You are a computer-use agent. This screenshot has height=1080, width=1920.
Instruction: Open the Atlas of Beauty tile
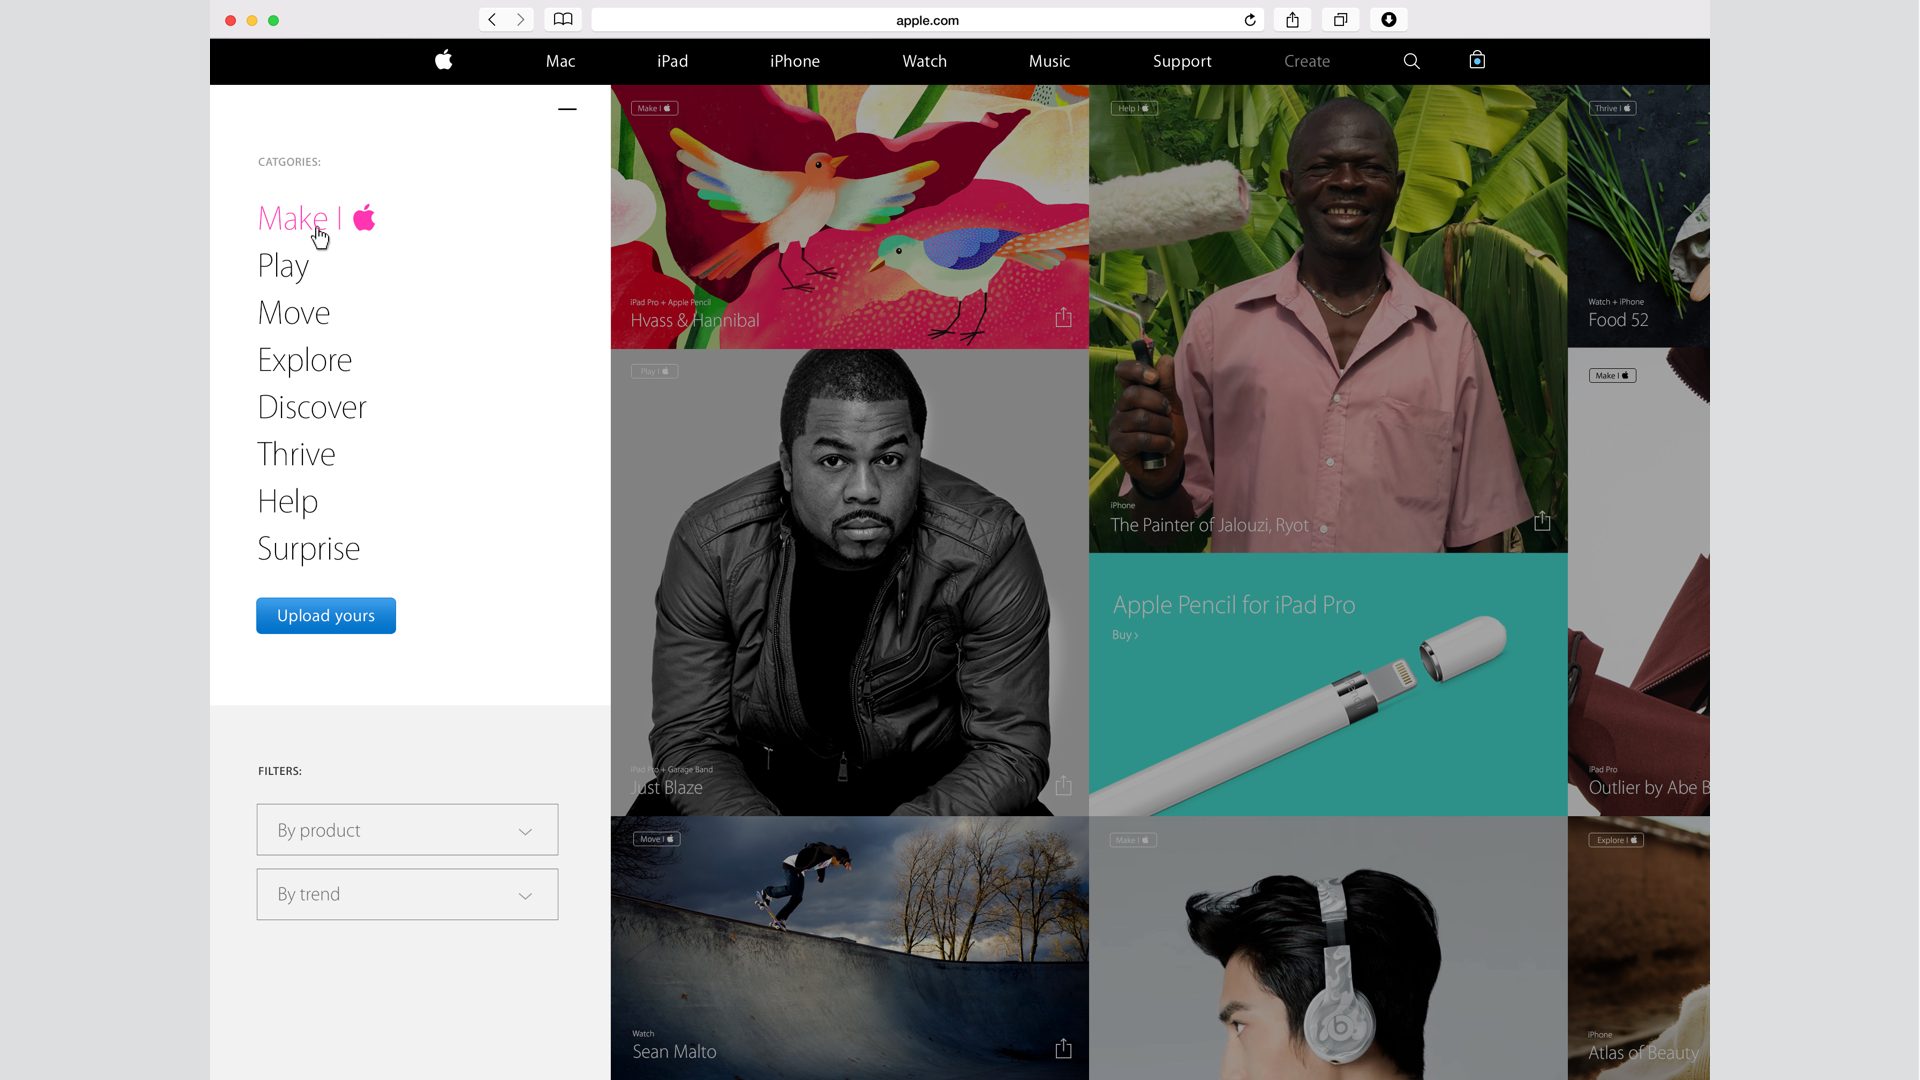click(1639, 948)
